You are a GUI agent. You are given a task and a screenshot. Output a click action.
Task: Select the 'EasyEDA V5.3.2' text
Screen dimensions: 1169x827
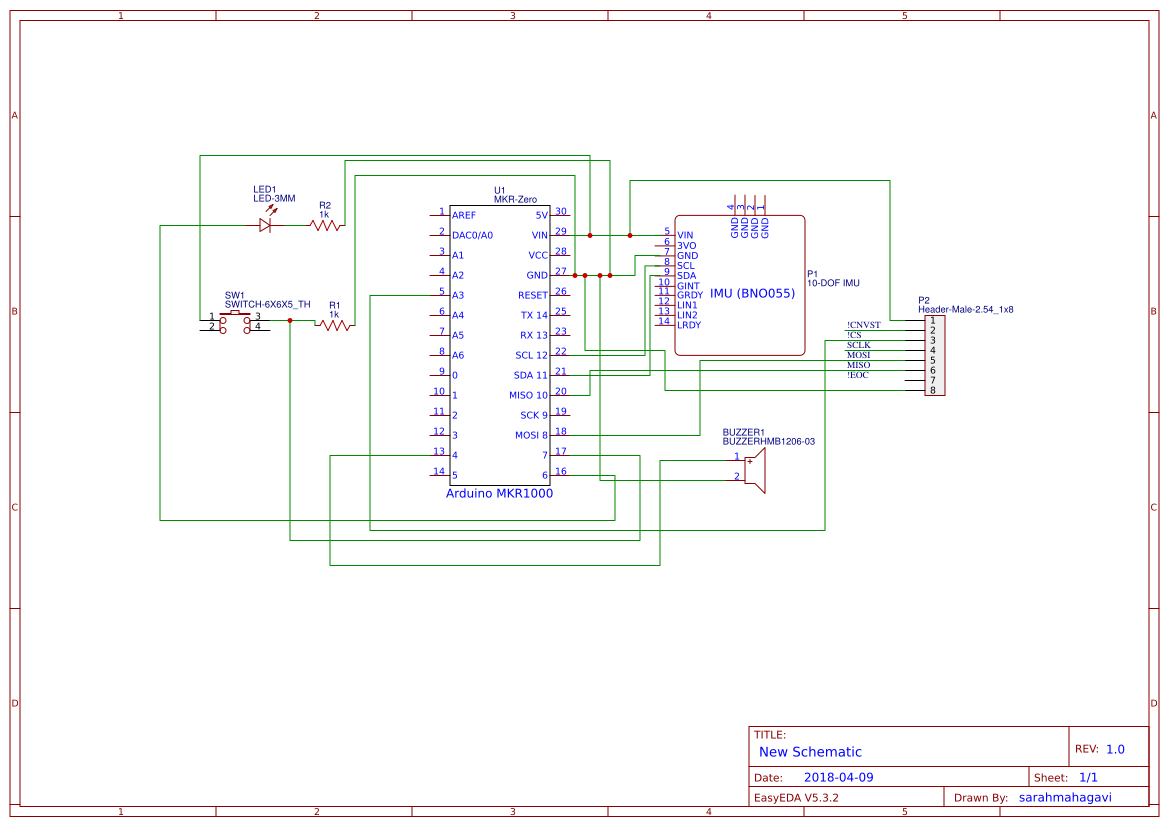tap(796, 798)
